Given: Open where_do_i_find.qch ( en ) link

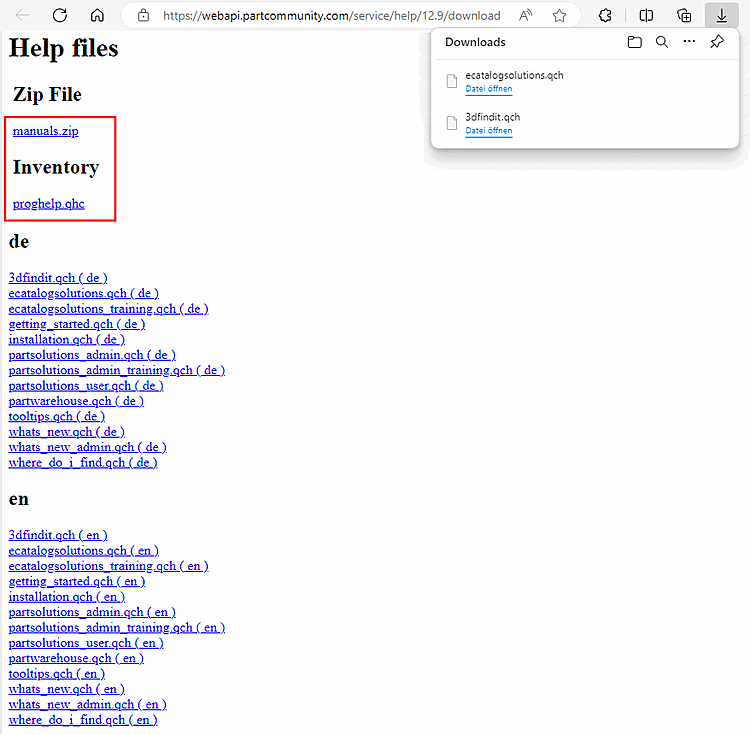Looking at the screenshot, I should (83, 720).
